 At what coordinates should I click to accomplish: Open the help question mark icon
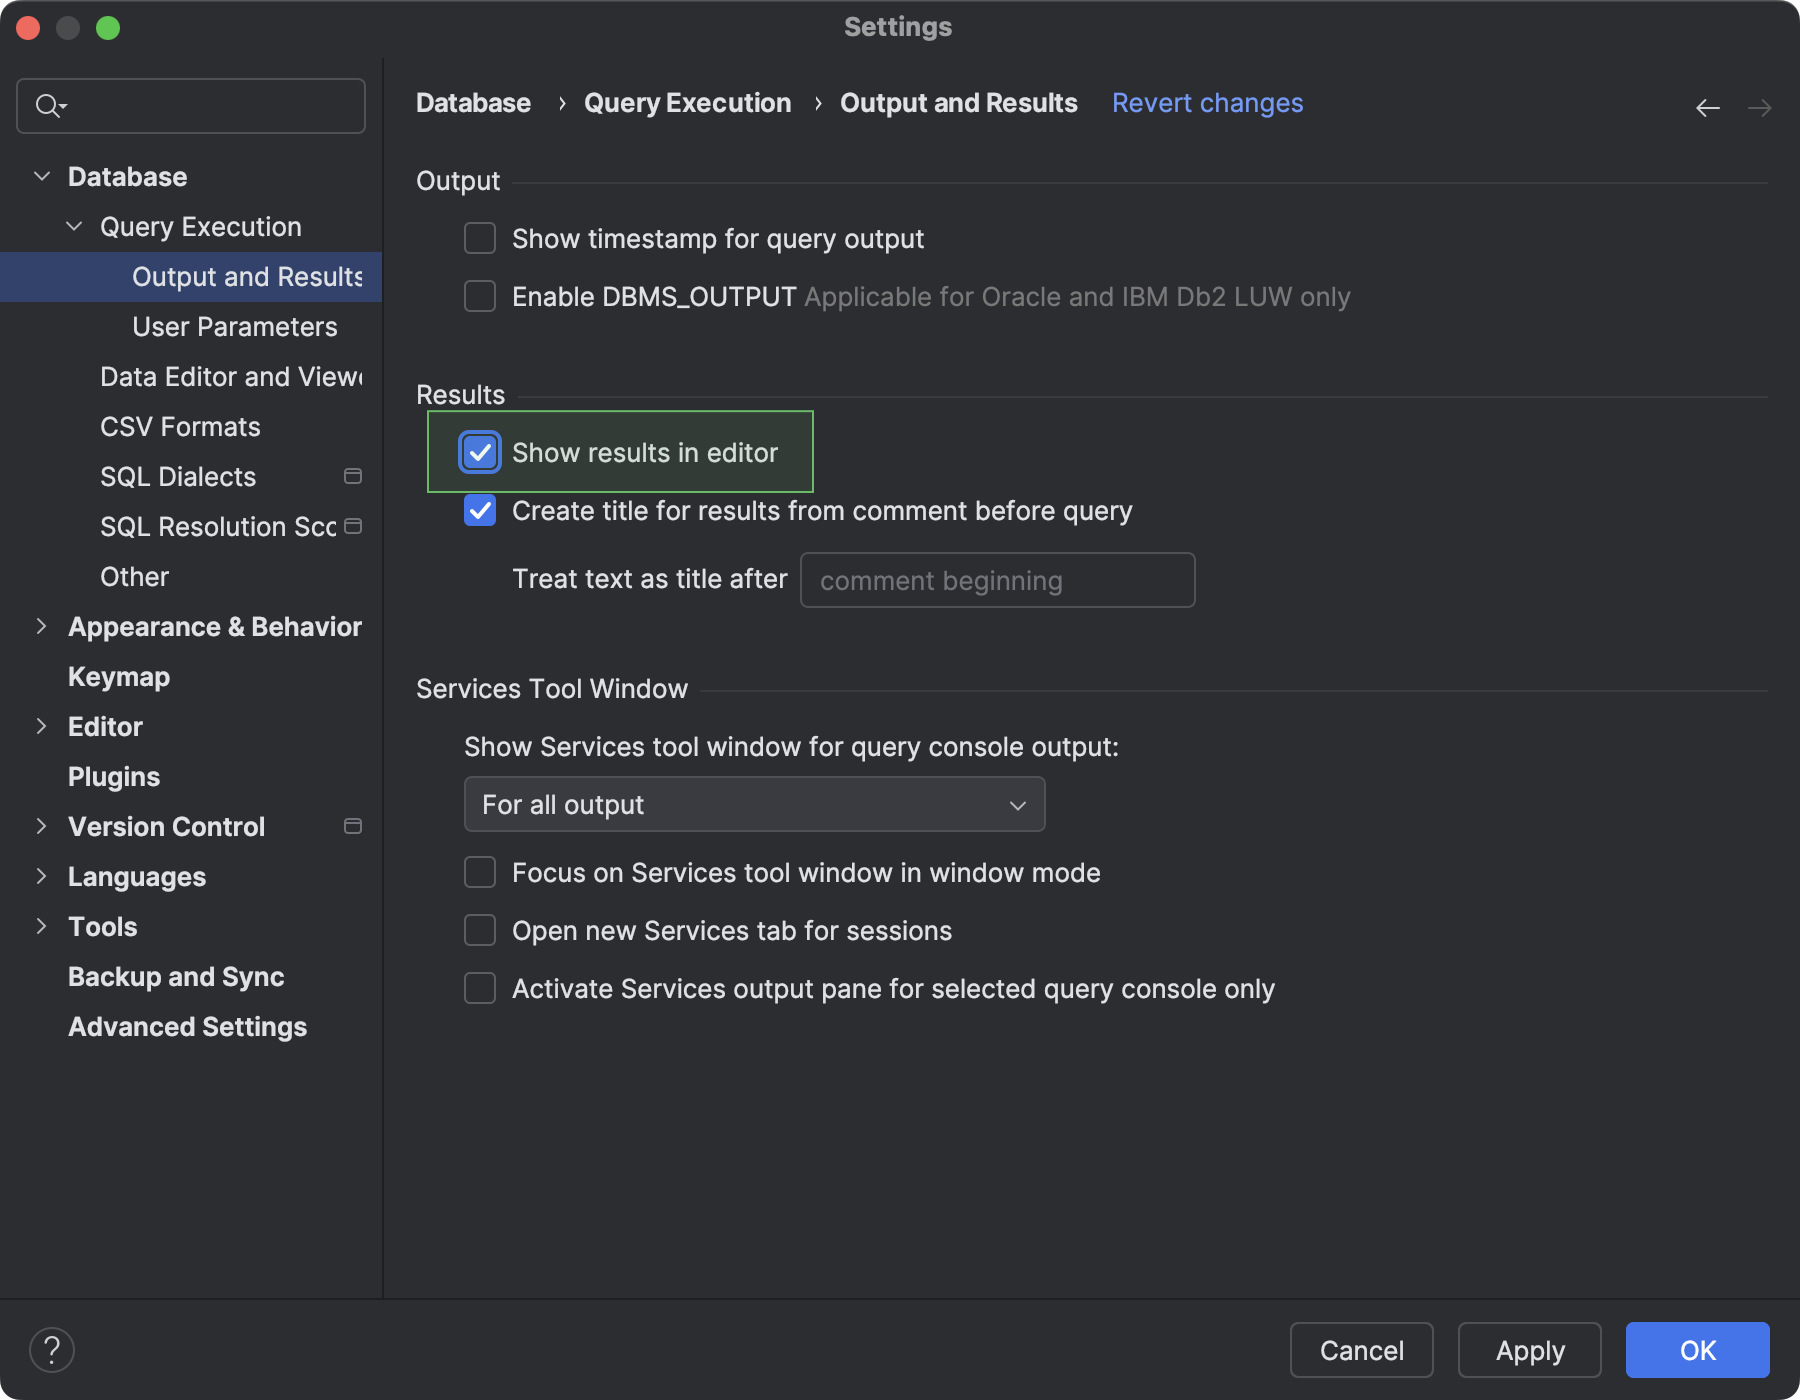coord(52,1350)
